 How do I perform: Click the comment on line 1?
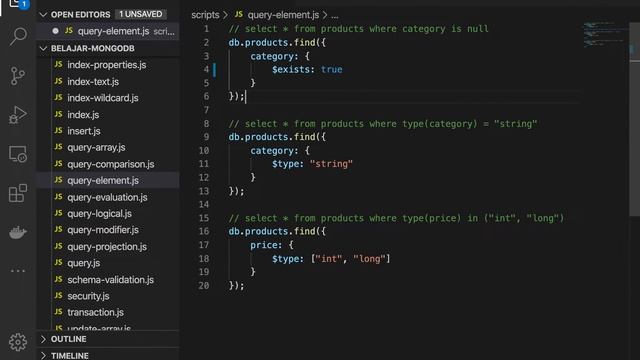[358, 29]
